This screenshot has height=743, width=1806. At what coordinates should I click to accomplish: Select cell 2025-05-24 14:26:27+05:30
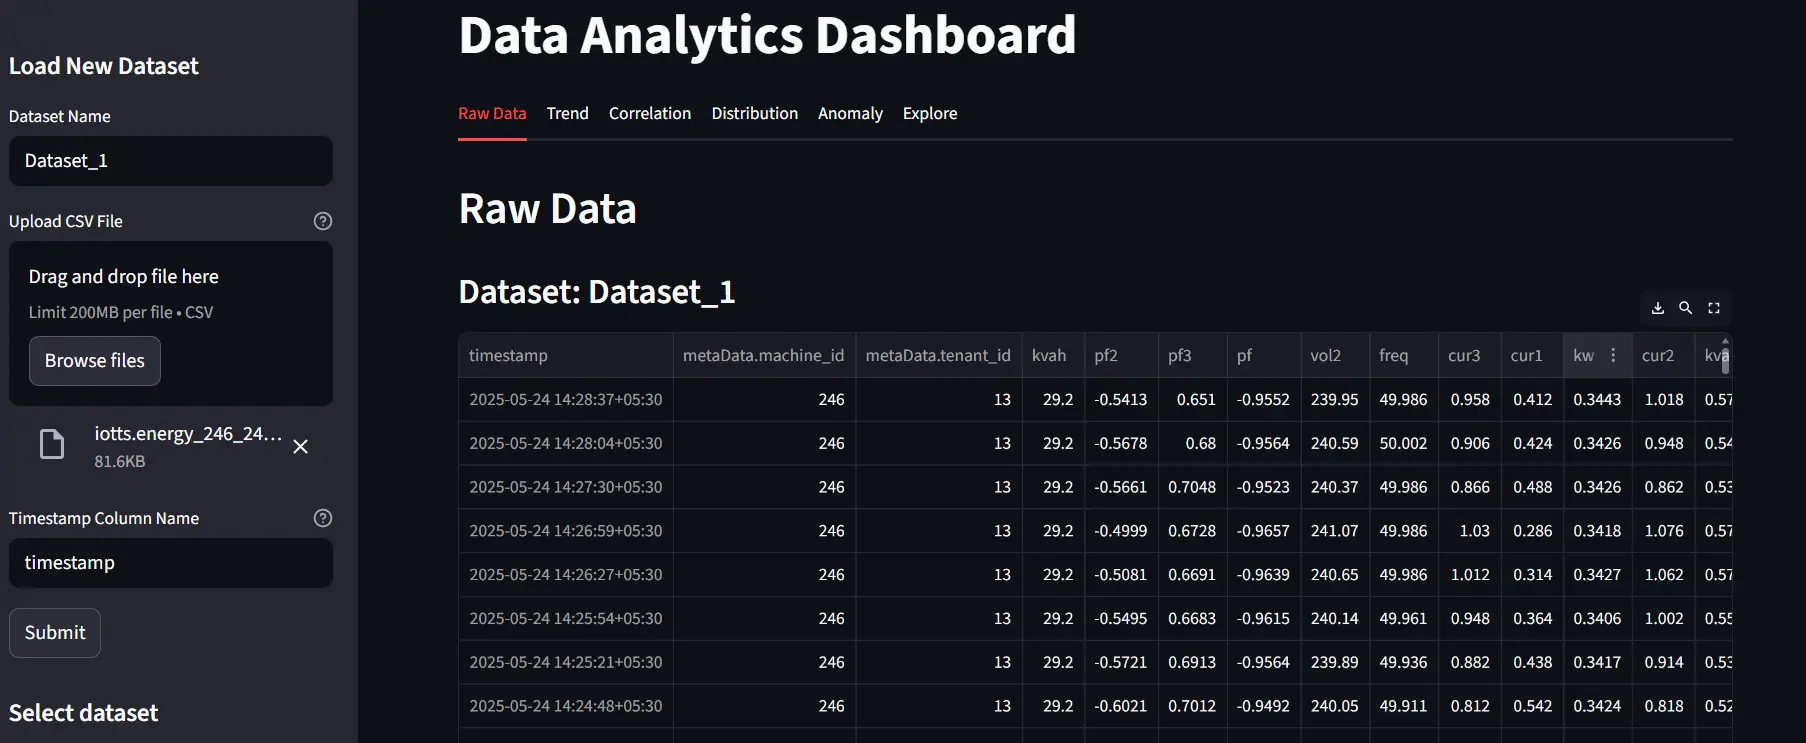pyautogui.click(x=565, y=575)
